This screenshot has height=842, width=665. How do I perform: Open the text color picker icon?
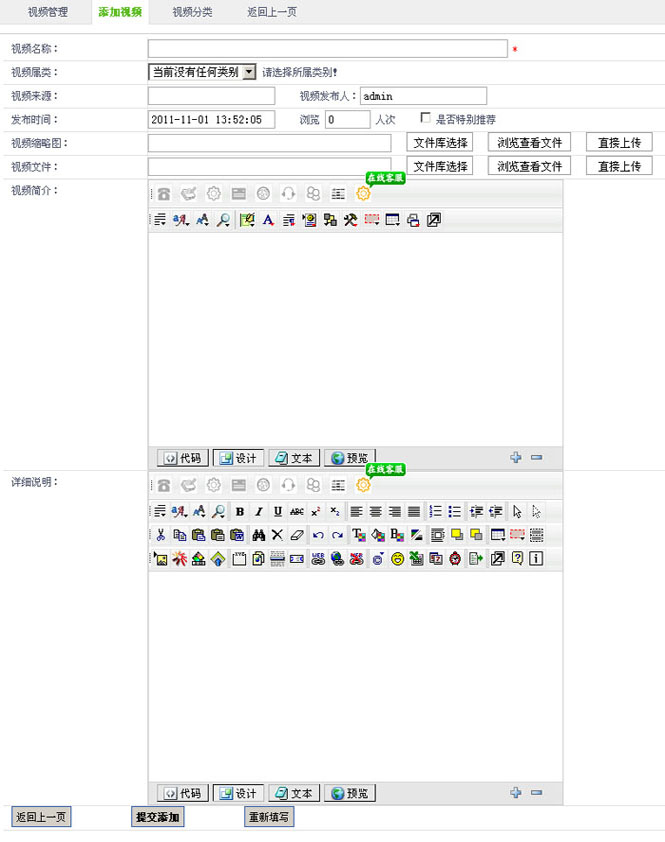coord(358,535)
